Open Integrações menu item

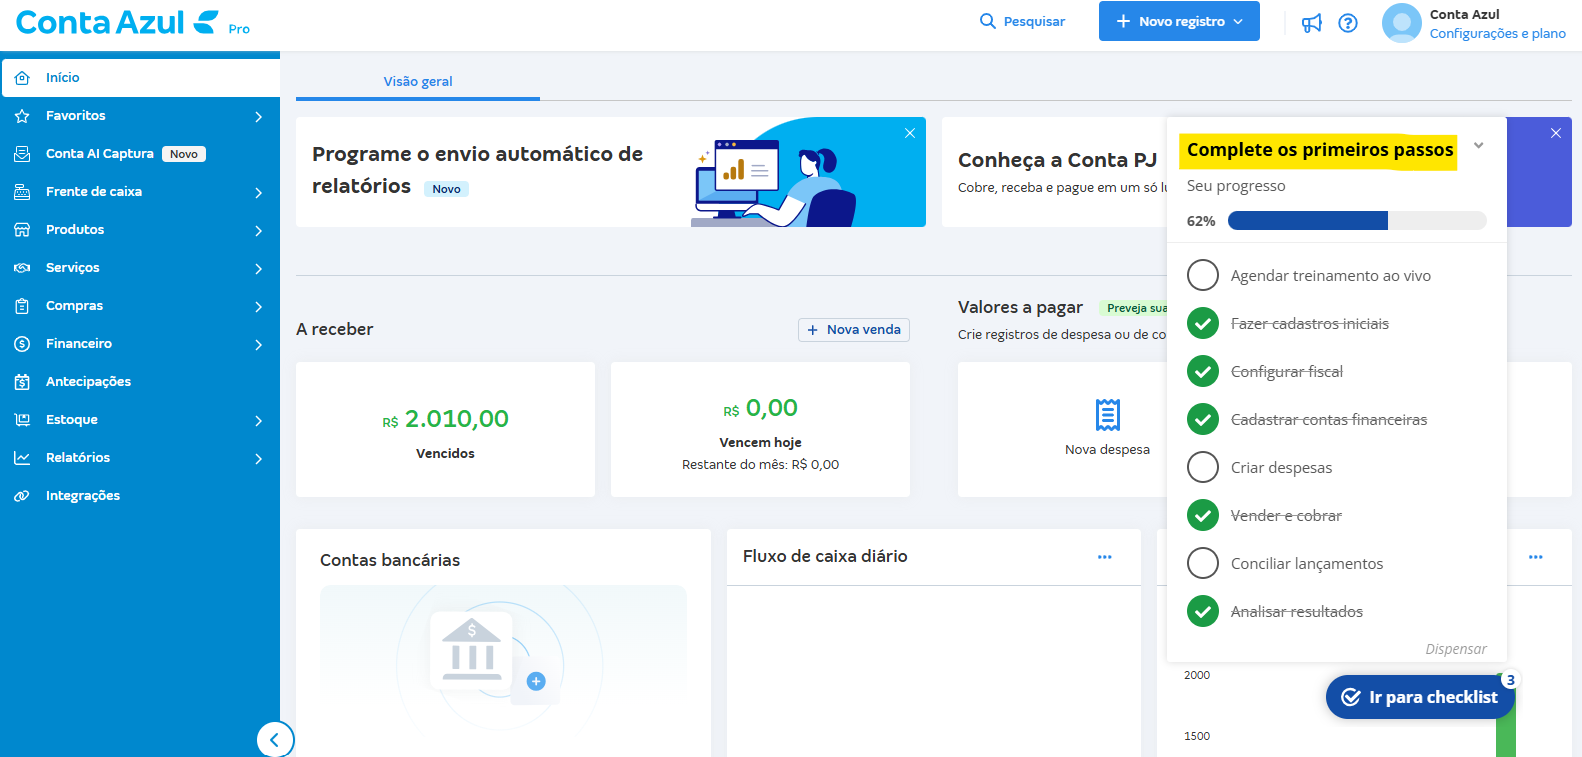tap(140, 496)
